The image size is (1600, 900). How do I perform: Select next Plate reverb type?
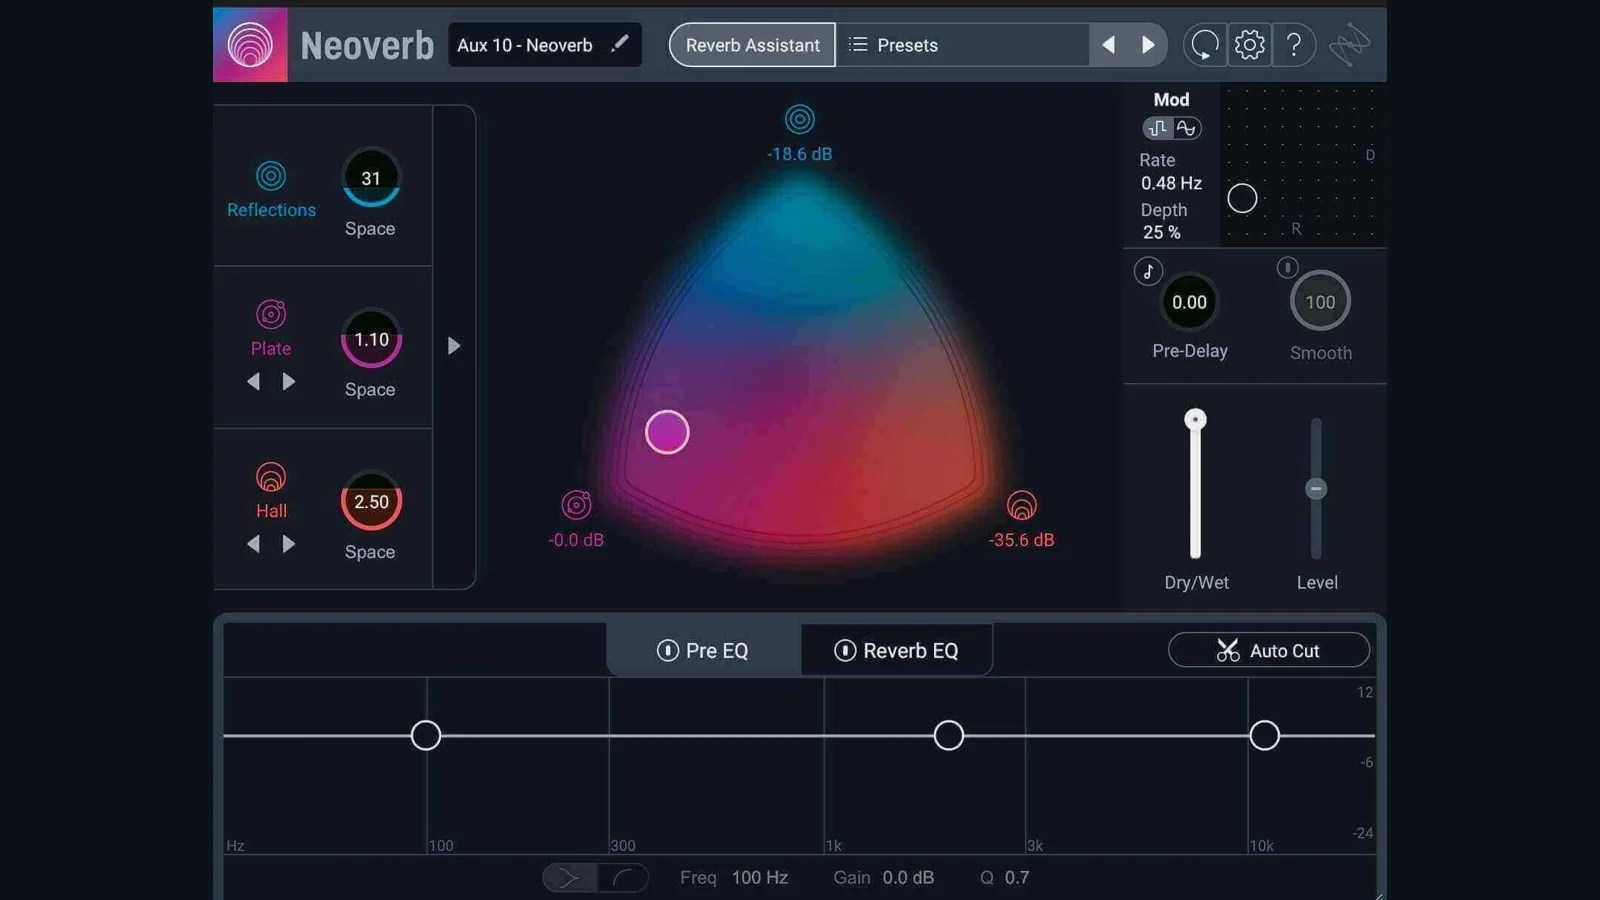click(x=289, y=381)
